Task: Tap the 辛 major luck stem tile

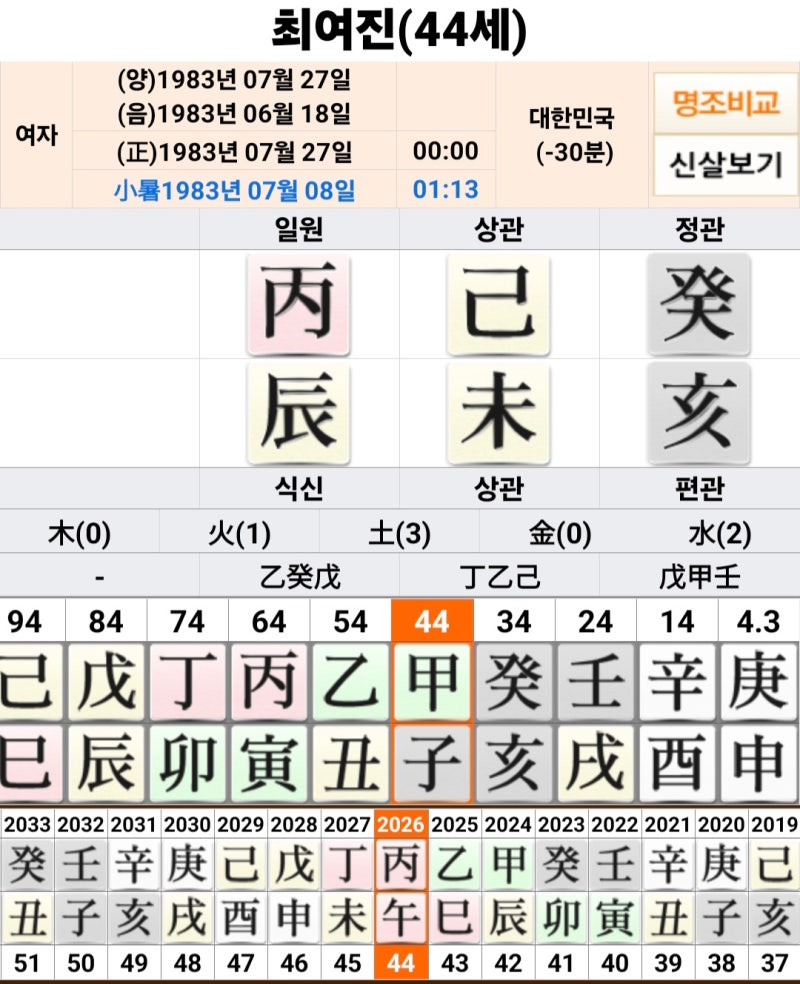Action: 677,682
